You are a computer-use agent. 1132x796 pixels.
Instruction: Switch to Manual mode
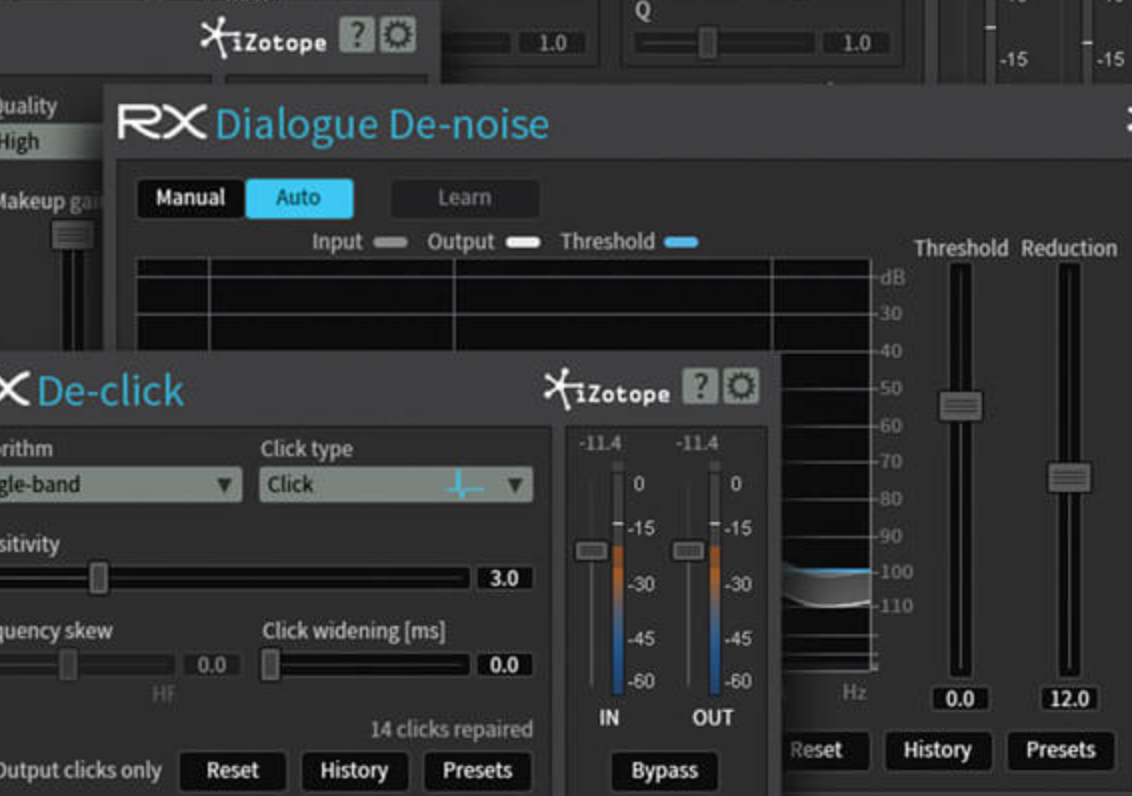click(189, 198)
